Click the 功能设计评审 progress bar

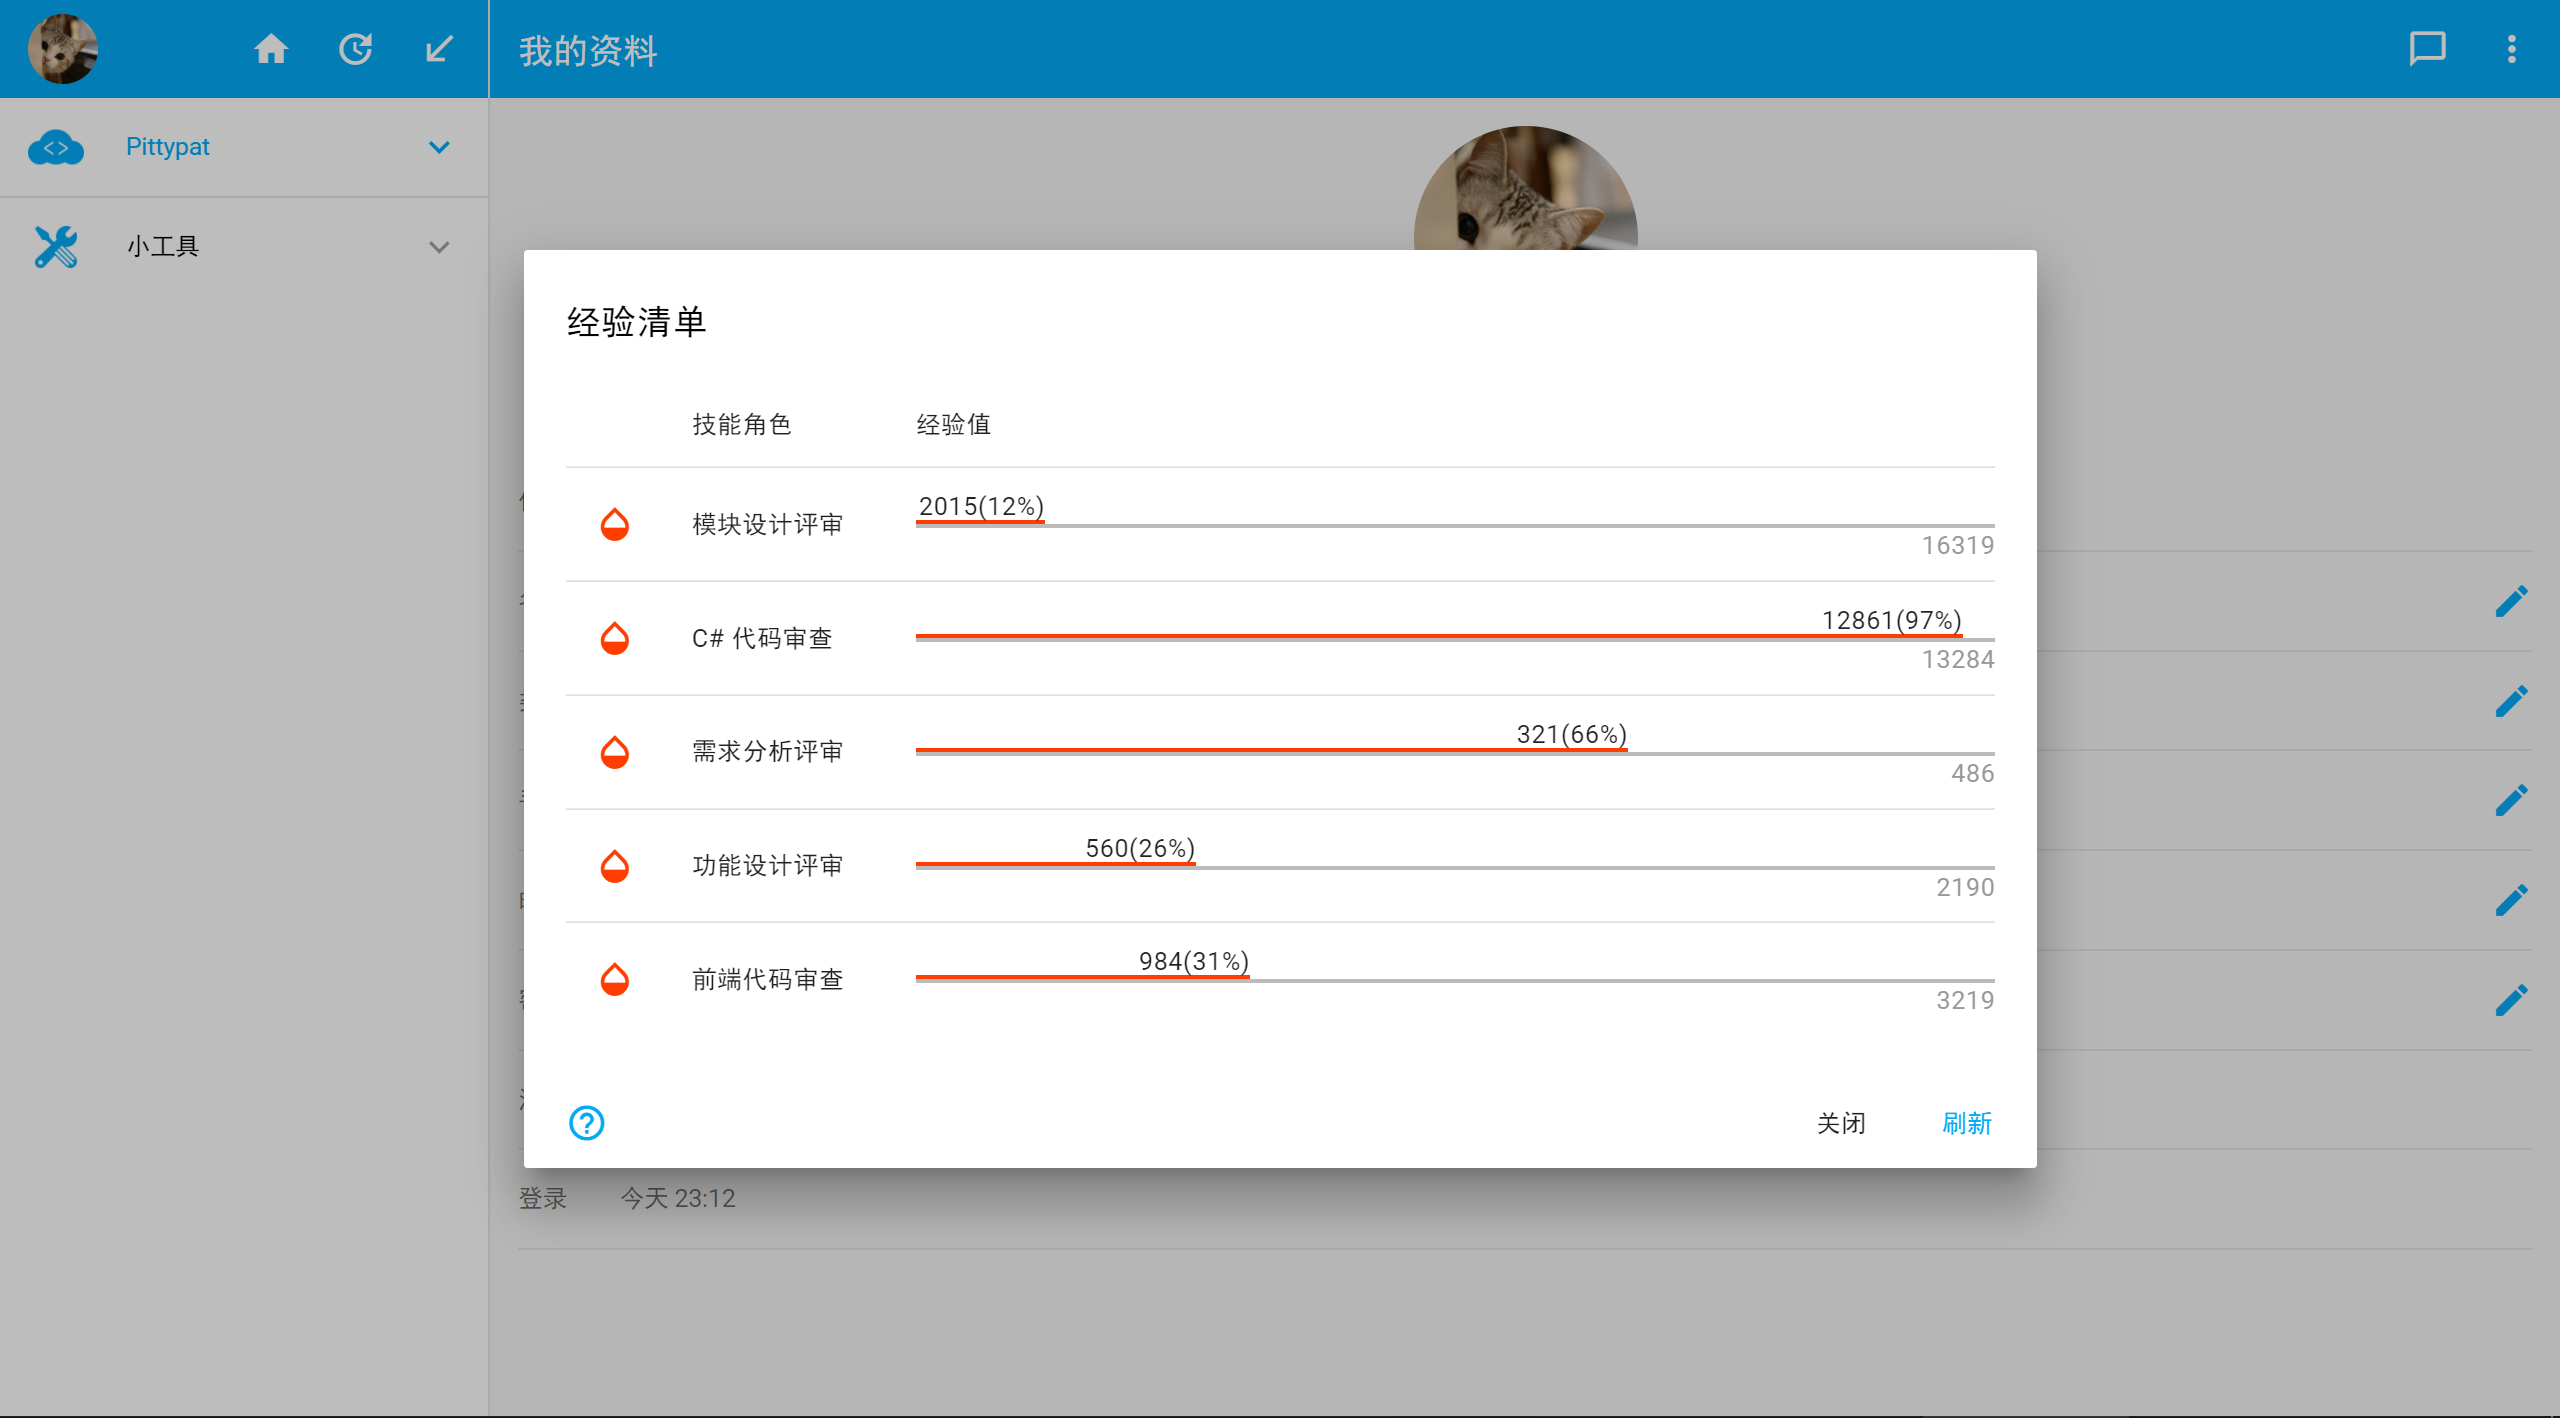coord(1455,865)
